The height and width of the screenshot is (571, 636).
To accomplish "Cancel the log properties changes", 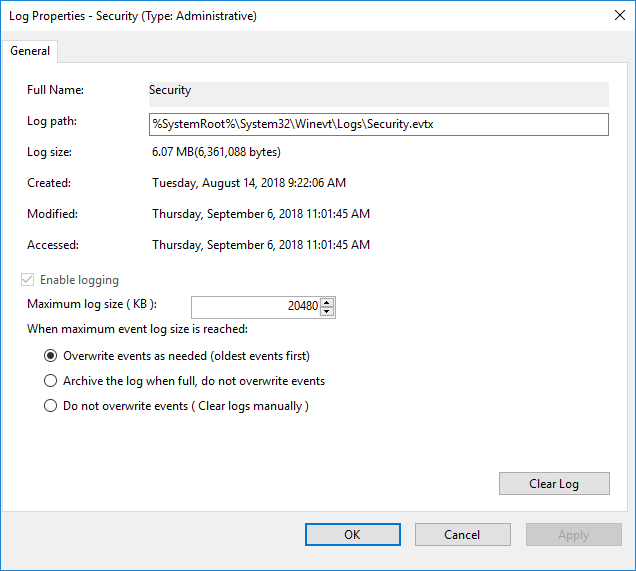I will click(x=462, y=535).
